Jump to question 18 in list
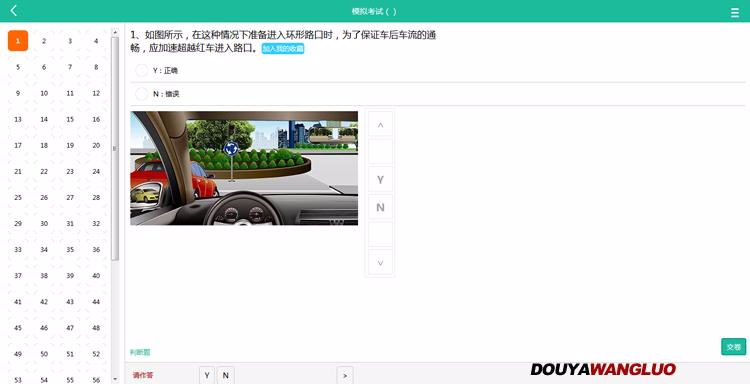The height and width of the screenshot is (384, 750). 44,145
